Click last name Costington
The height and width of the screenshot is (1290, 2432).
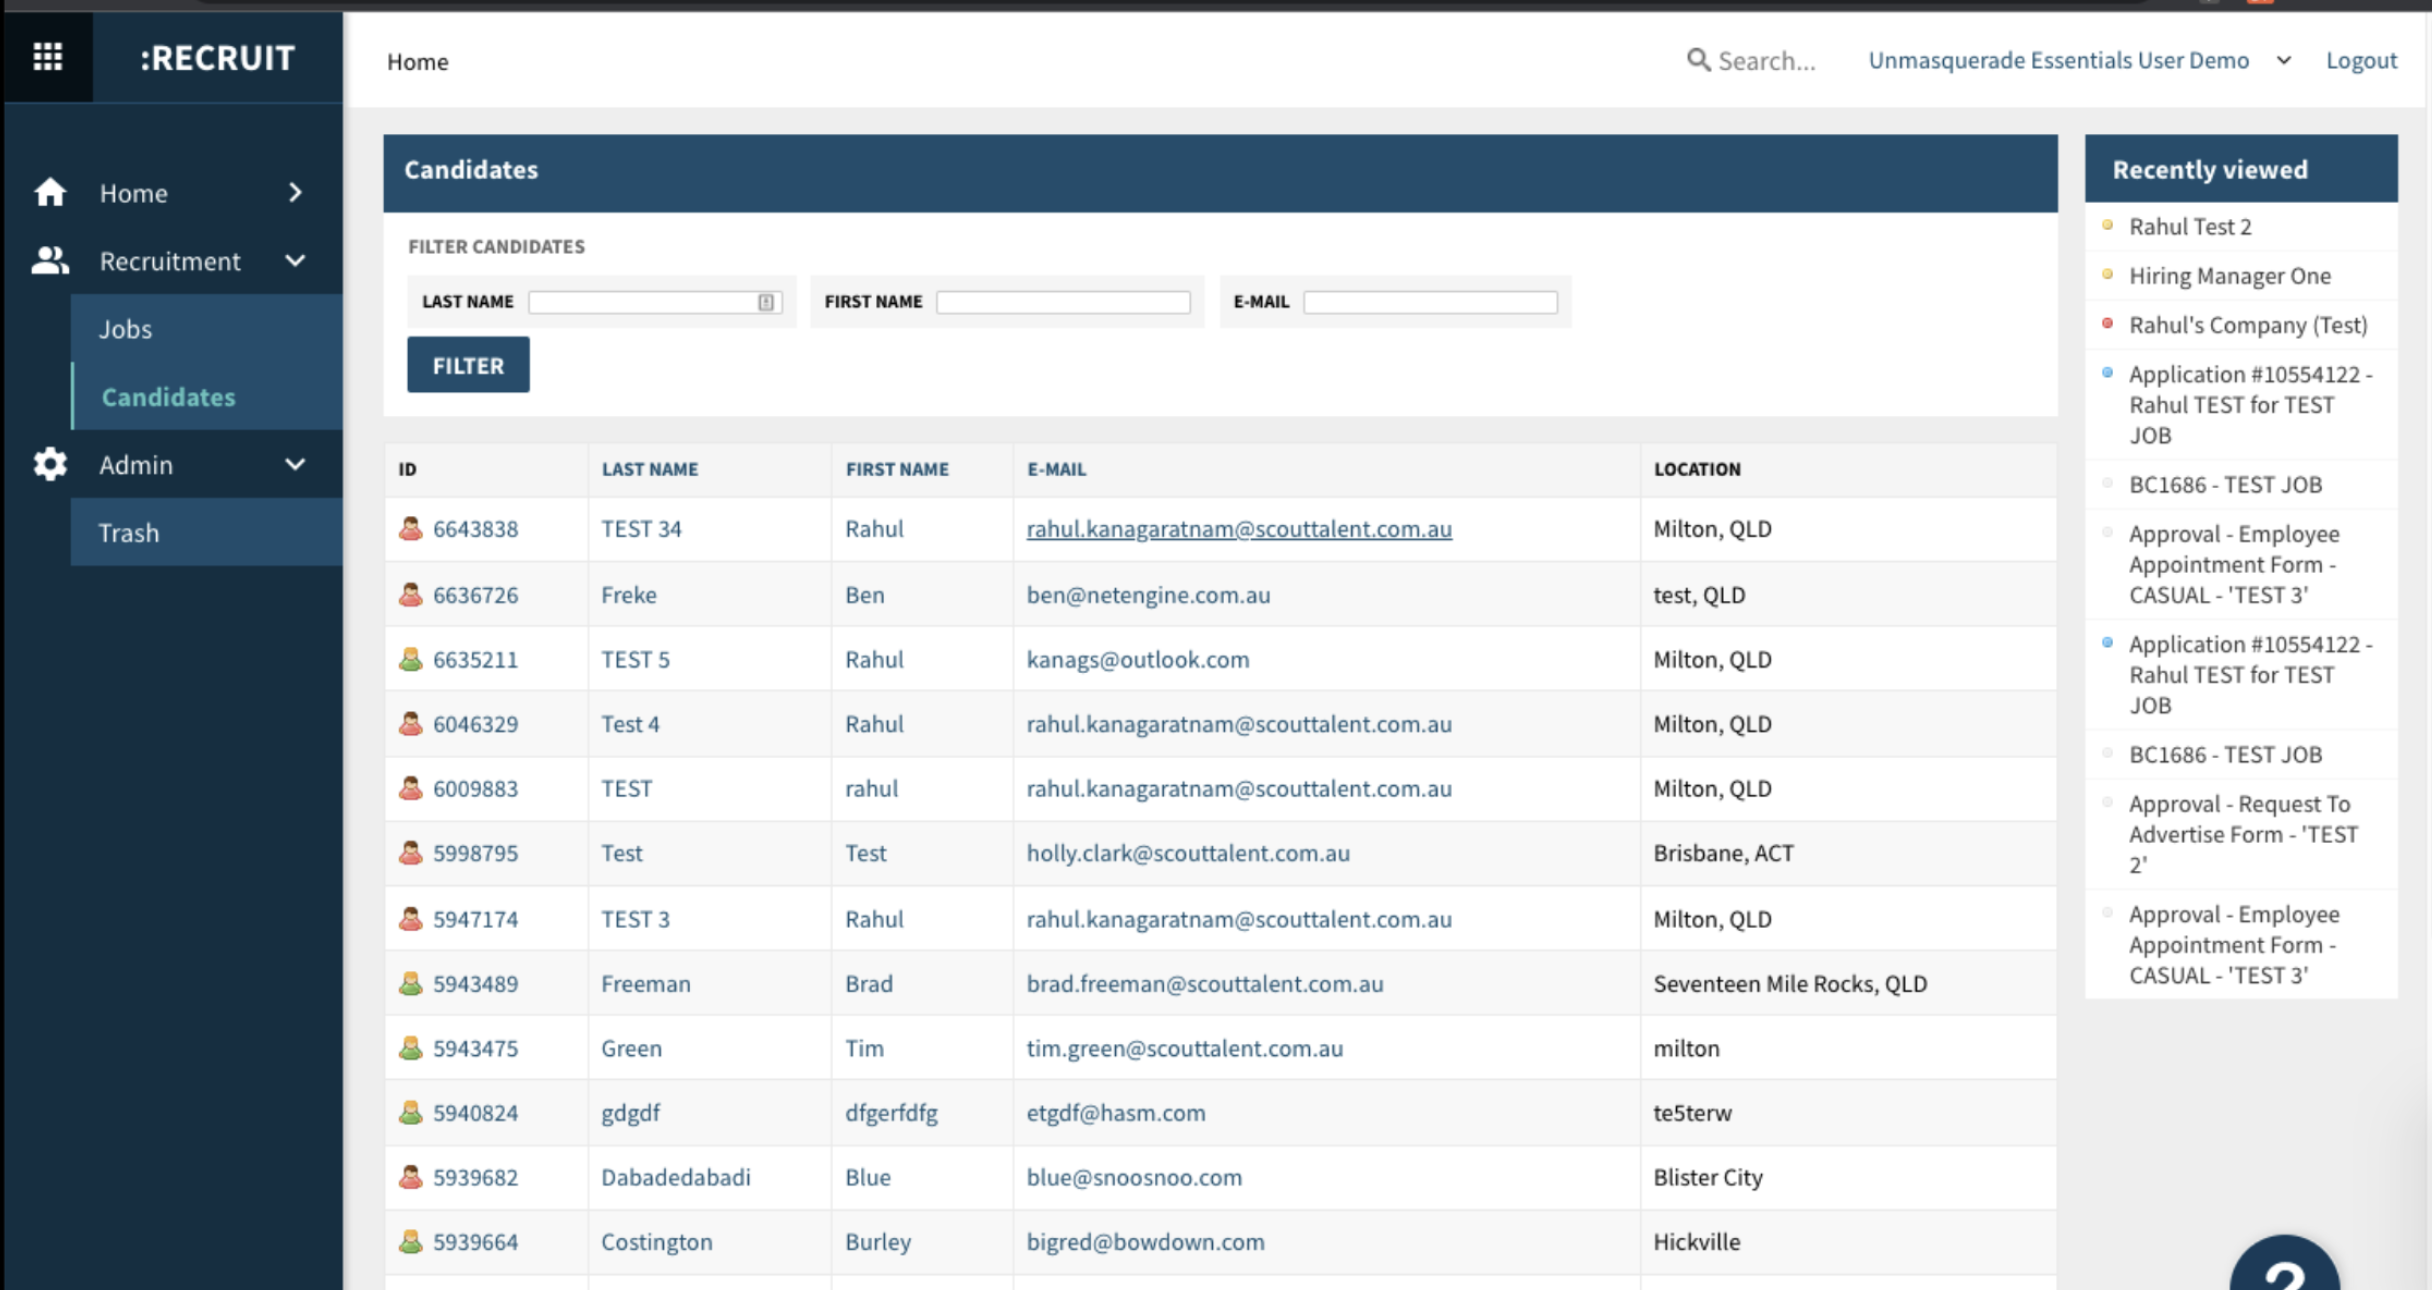657,1242
